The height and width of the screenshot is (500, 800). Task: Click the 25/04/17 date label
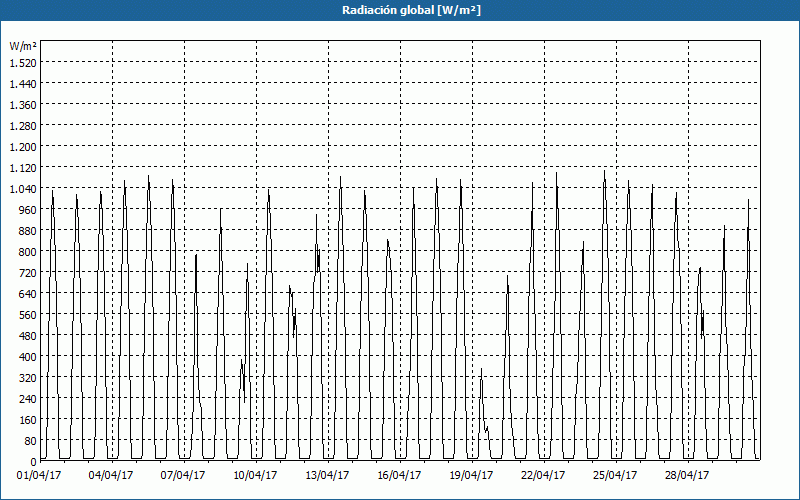[615, 476]
